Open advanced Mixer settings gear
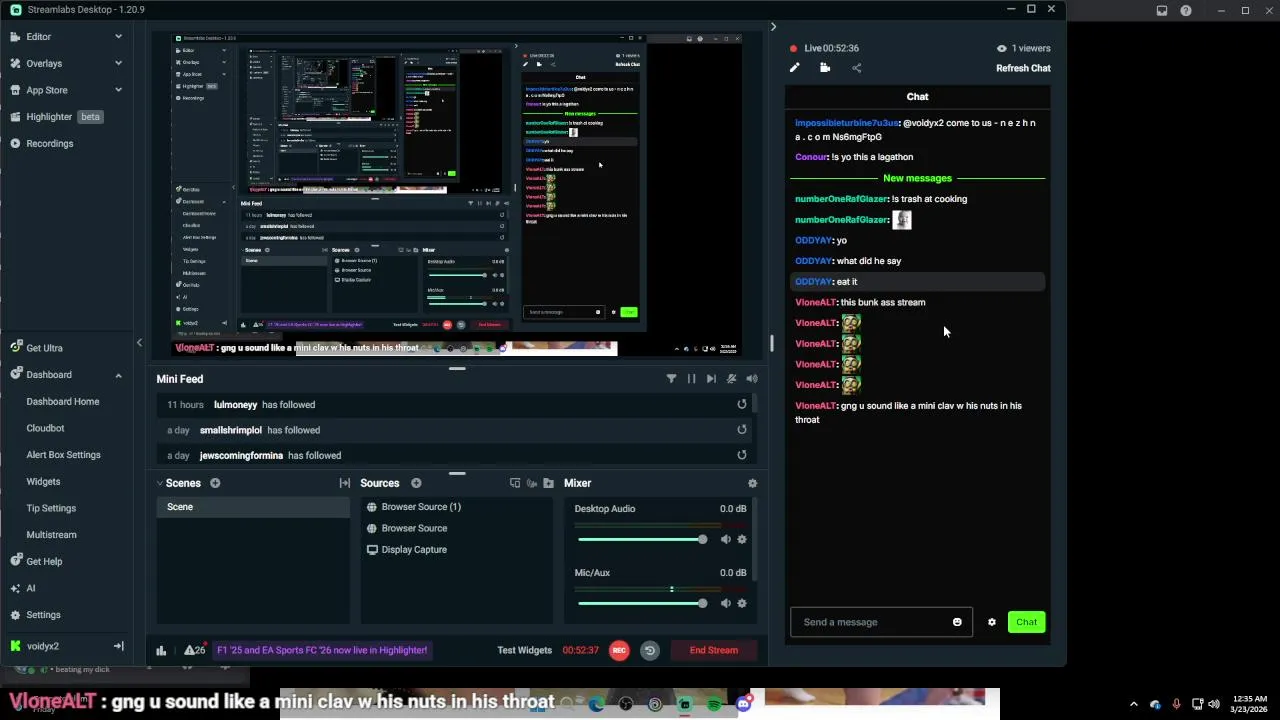1280x720 pixels. coord(753,483)
